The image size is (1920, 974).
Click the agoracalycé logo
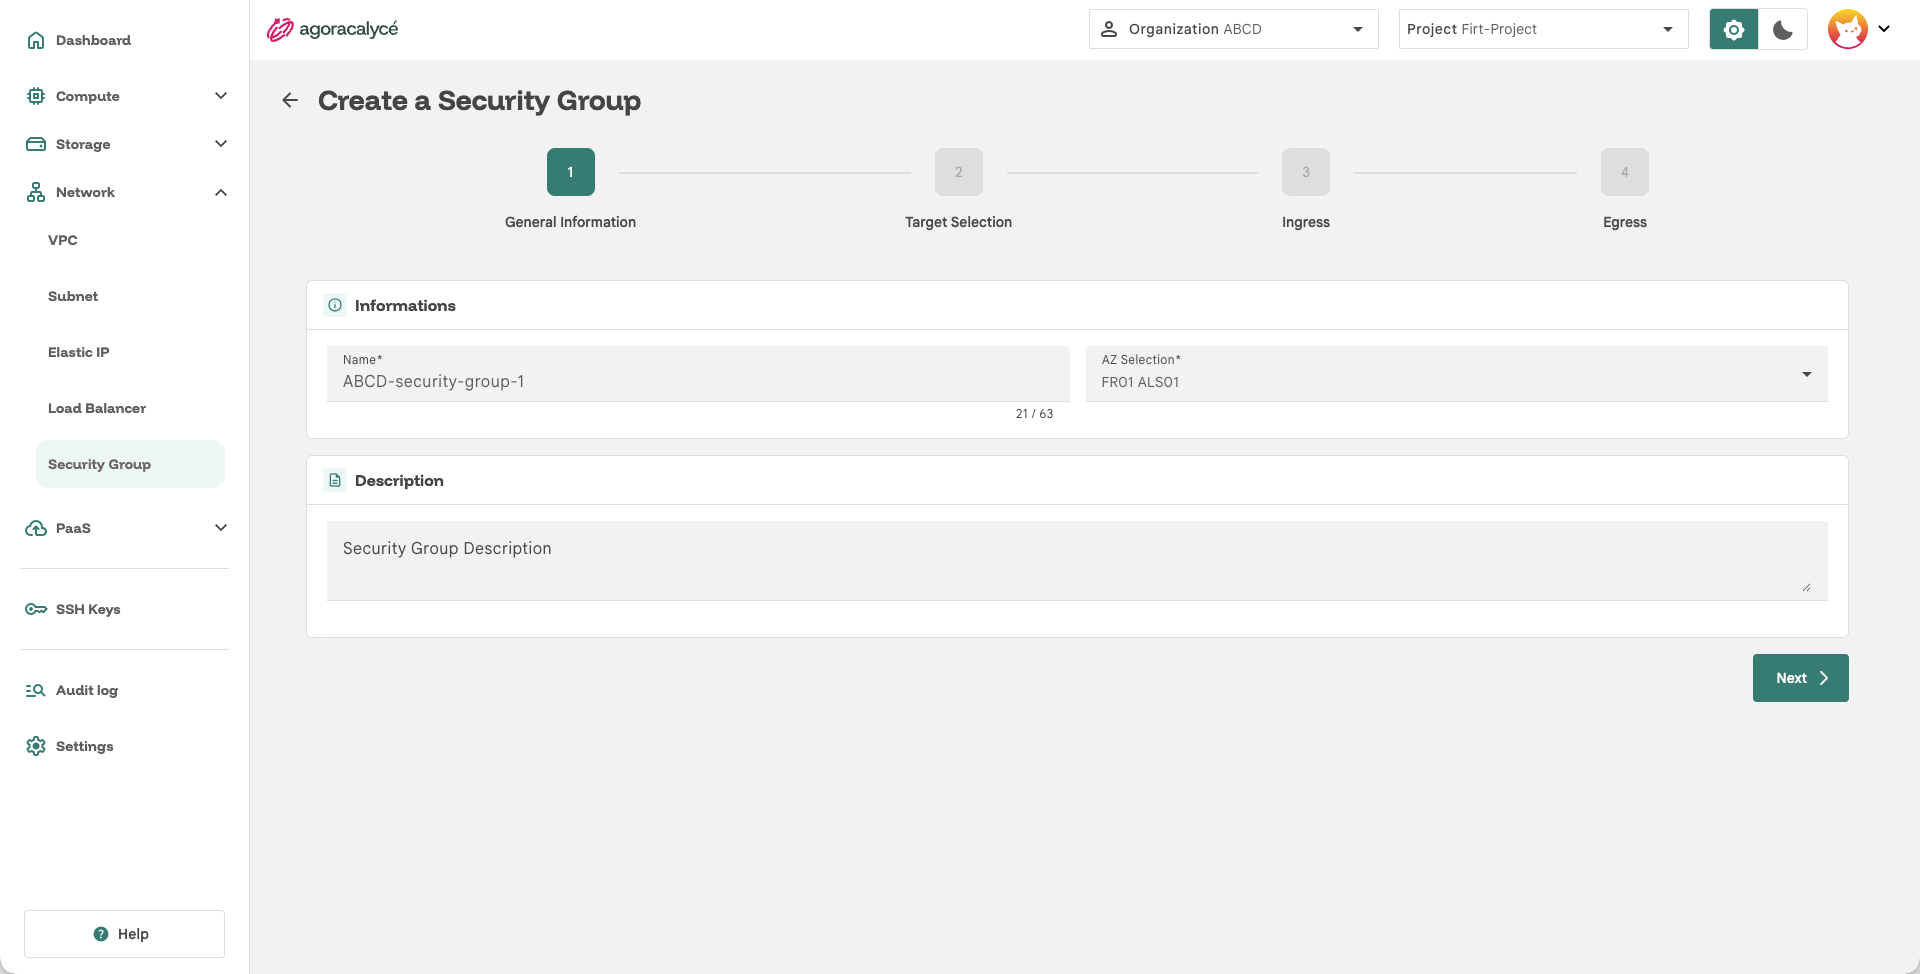[x=332, y=29]
